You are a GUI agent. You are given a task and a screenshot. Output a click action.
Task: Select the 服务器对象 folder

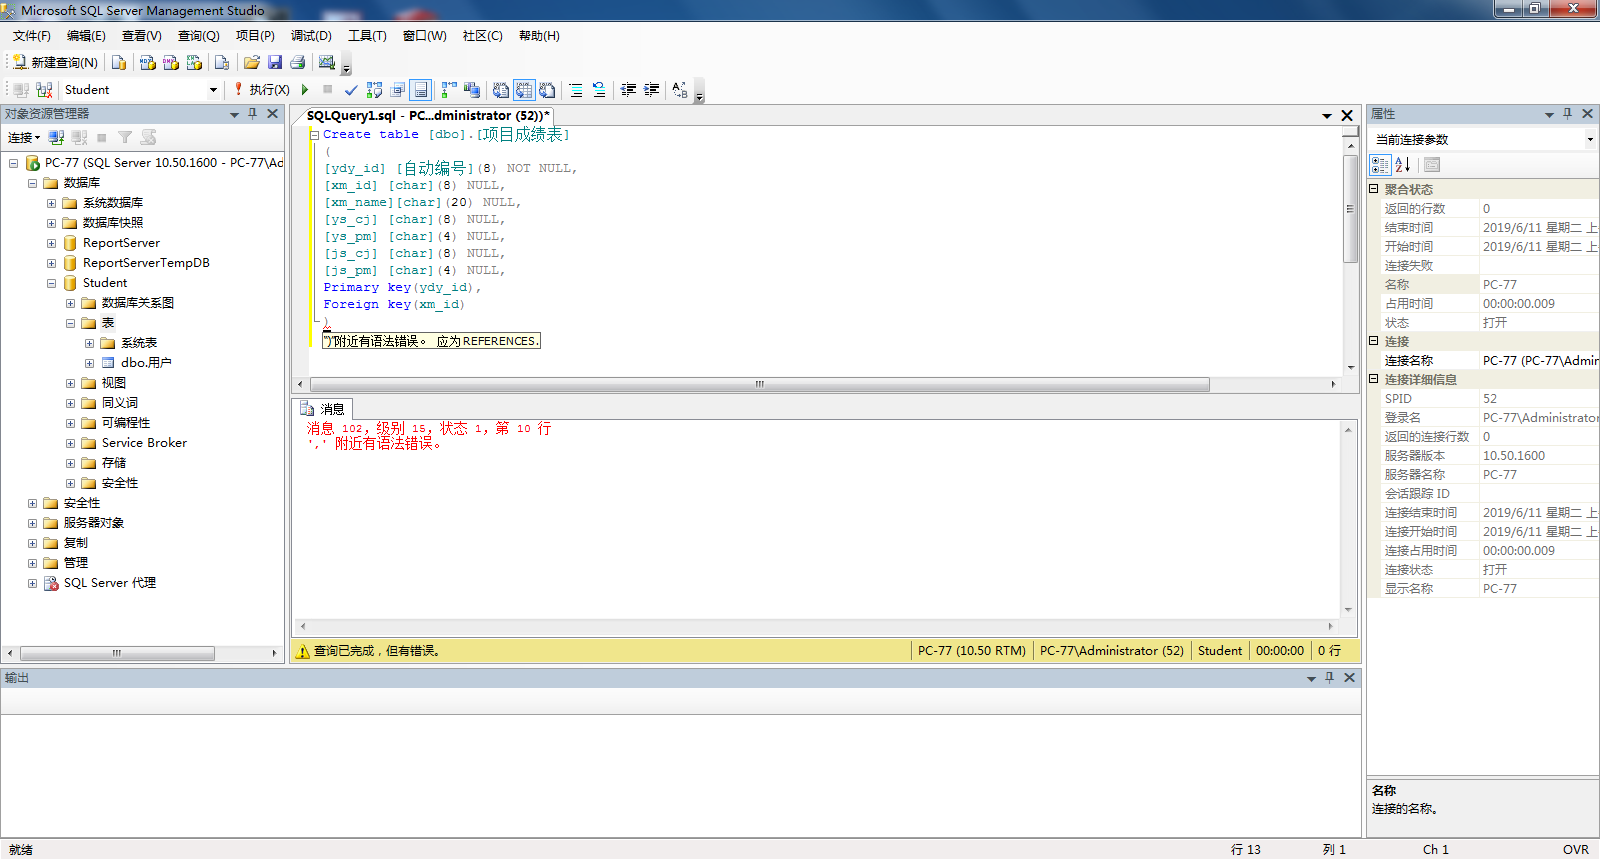click(x=94, y=523)
